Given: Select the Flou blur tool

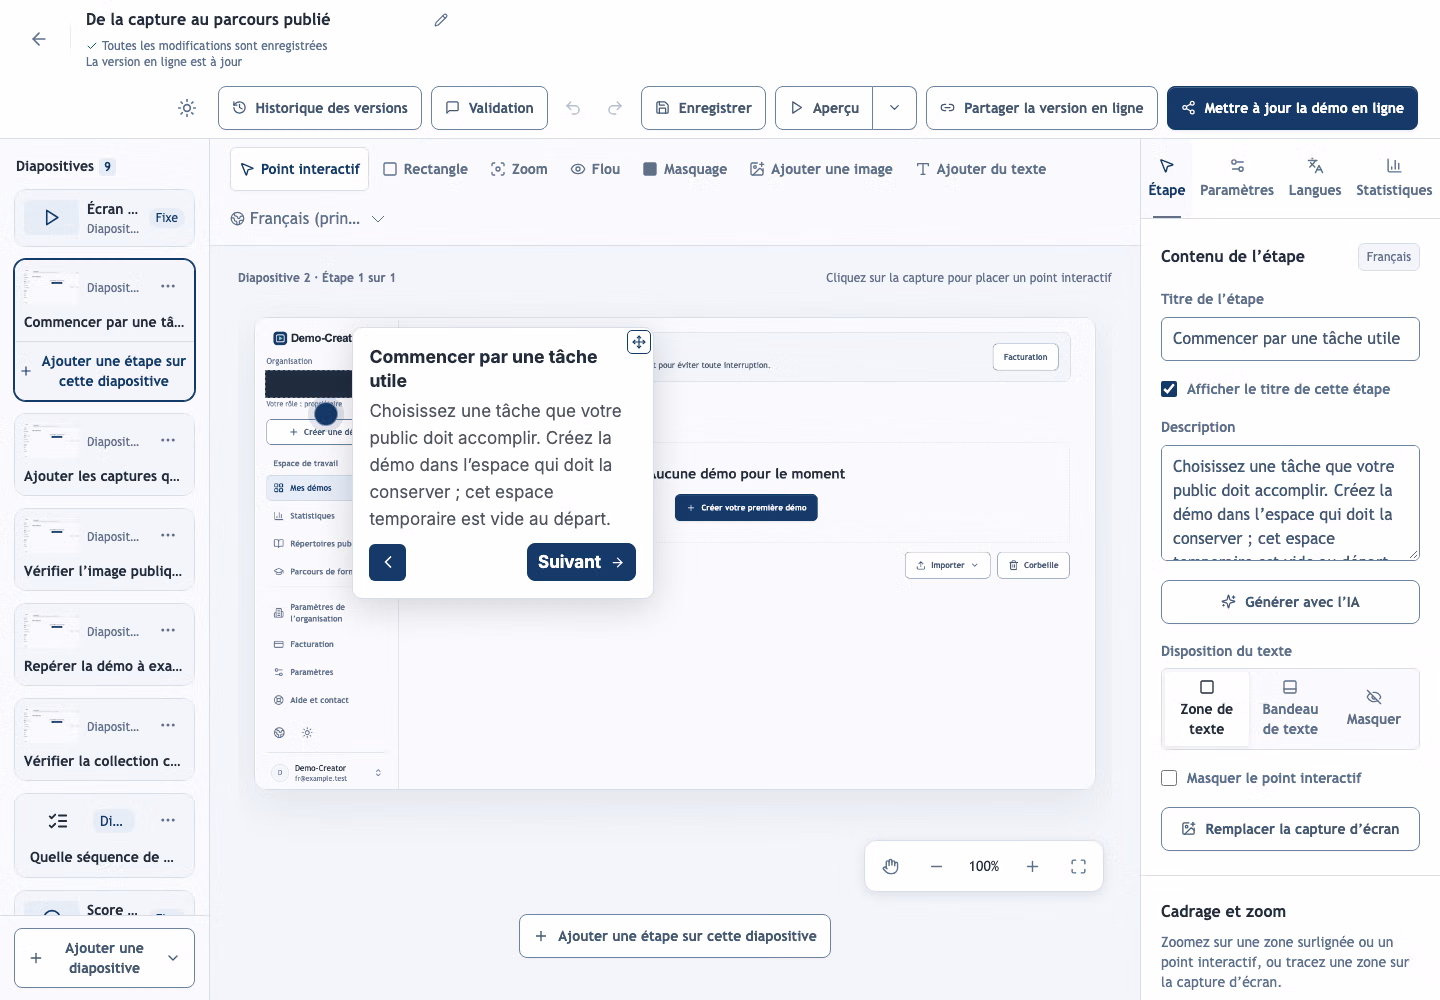Looking at the screenshot, I should point(595,169).
